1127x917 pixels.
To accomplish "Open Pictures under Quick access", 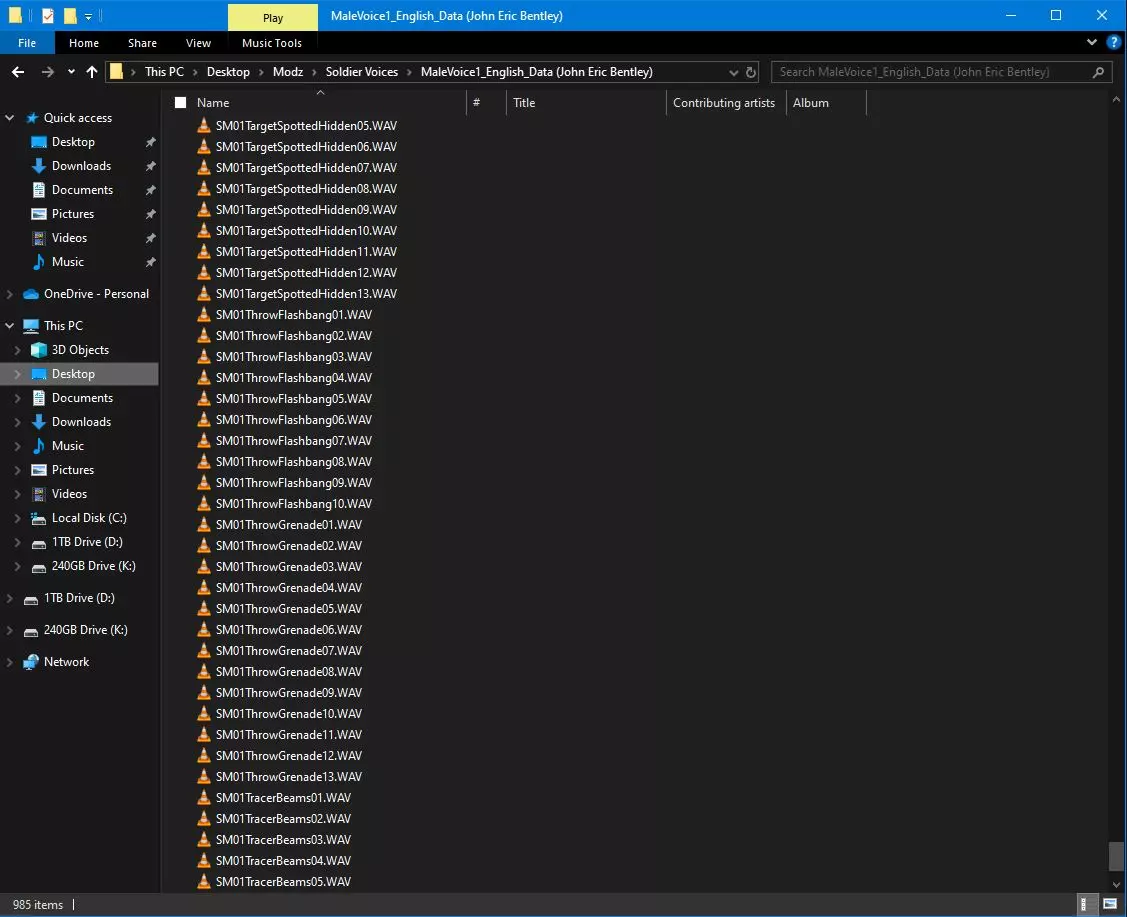I will [x=73, y=214].
